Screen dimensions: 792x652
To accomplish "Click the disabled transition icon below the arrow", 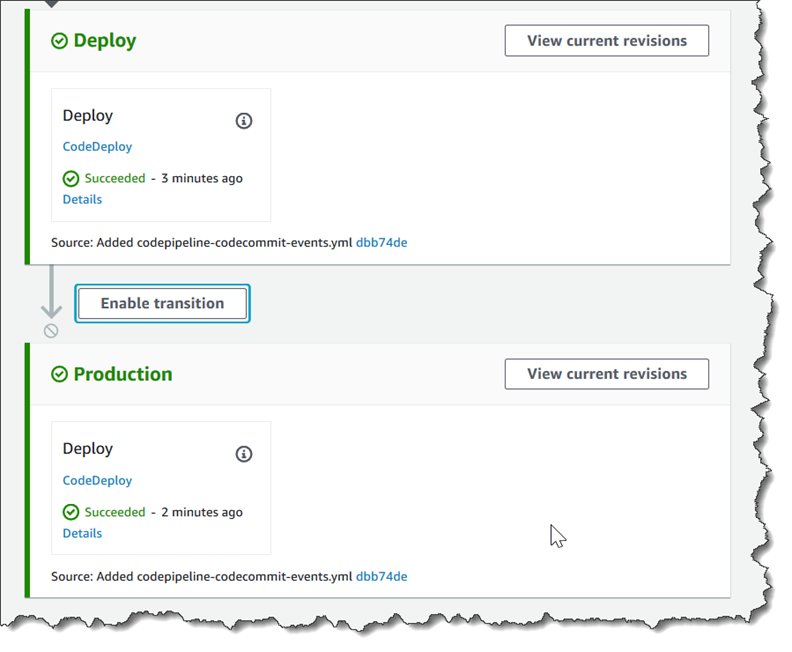I will coord(51,331).
